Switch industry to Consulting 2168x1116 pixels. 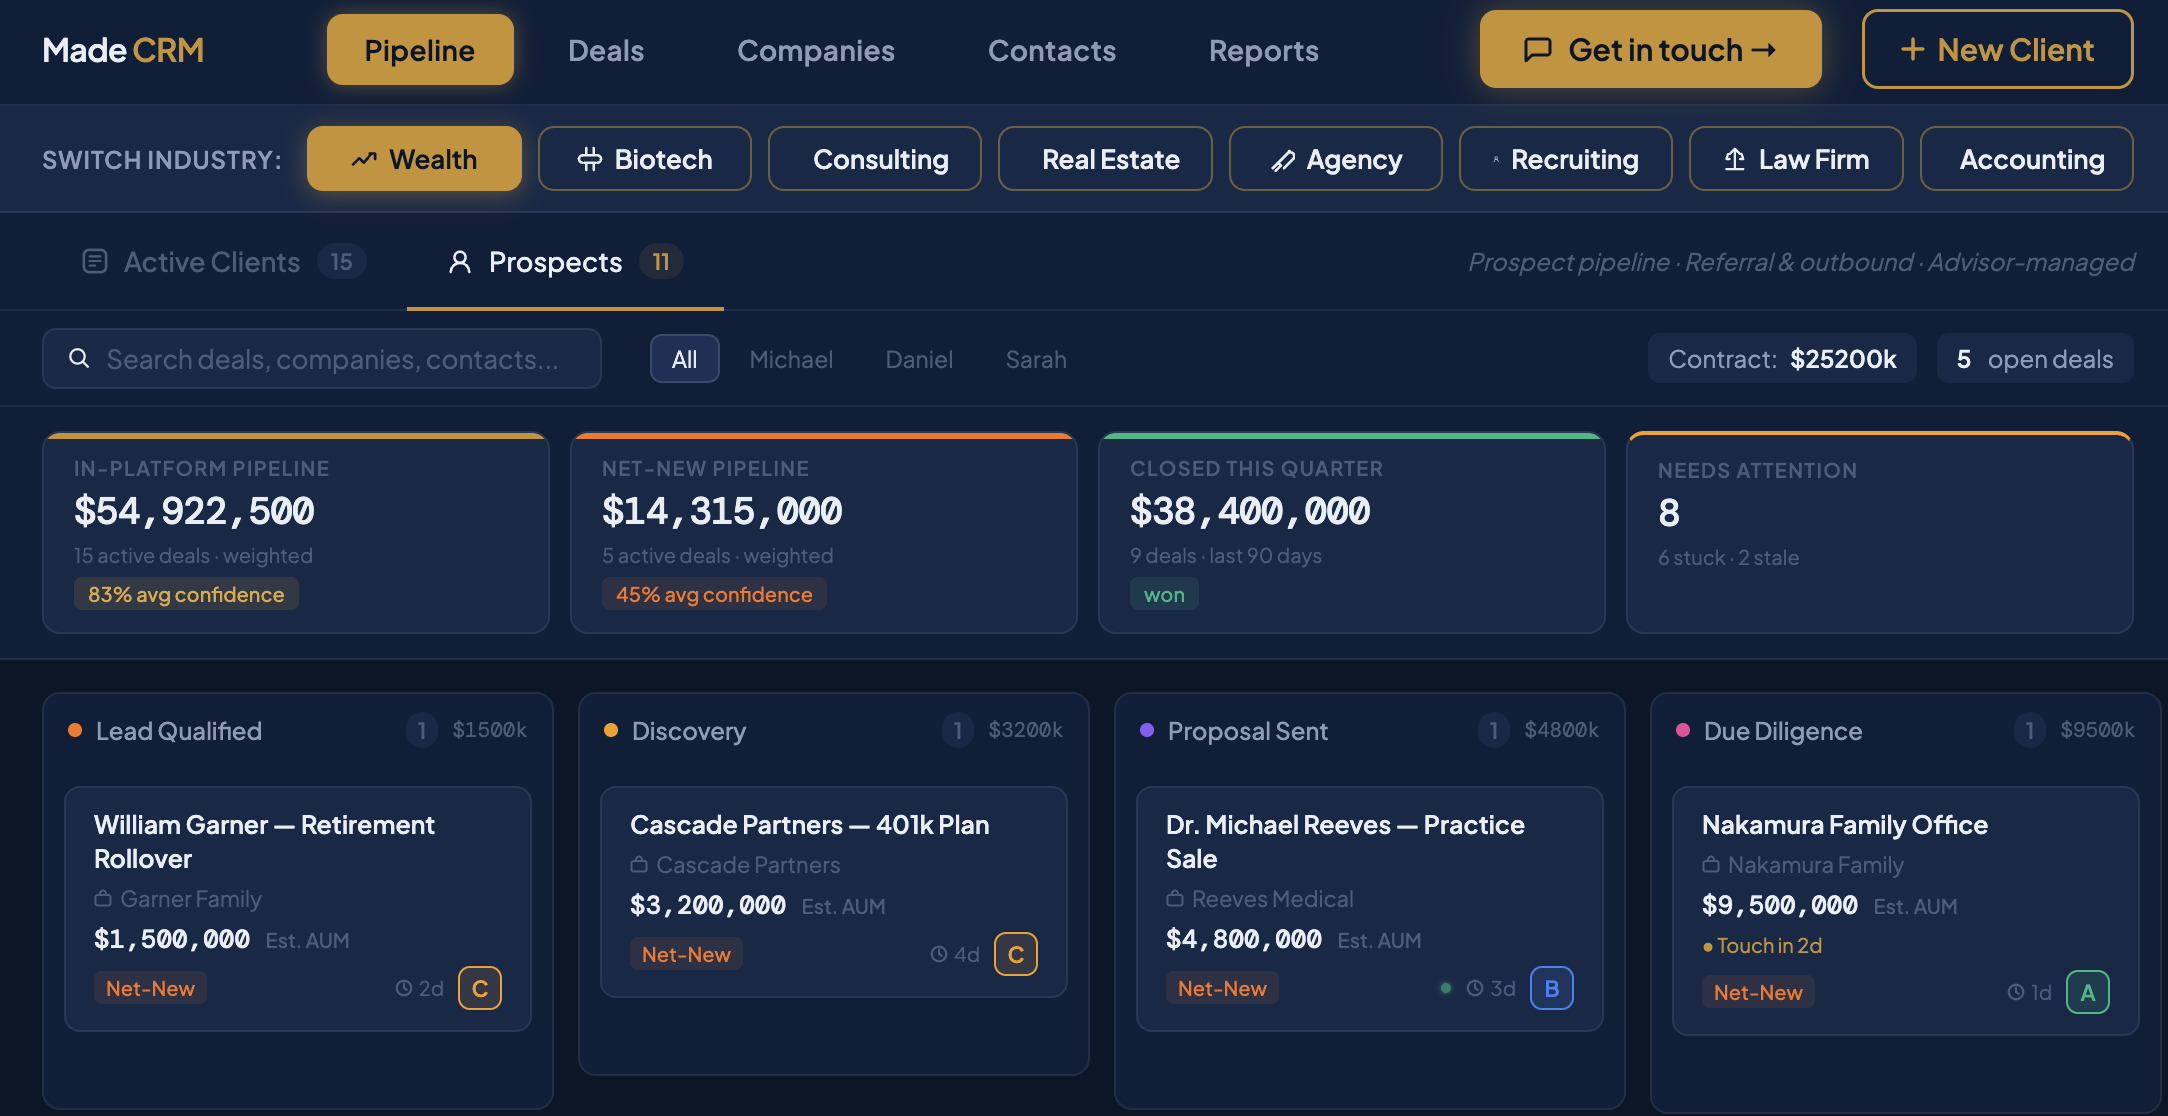click(x=875, y=159)
